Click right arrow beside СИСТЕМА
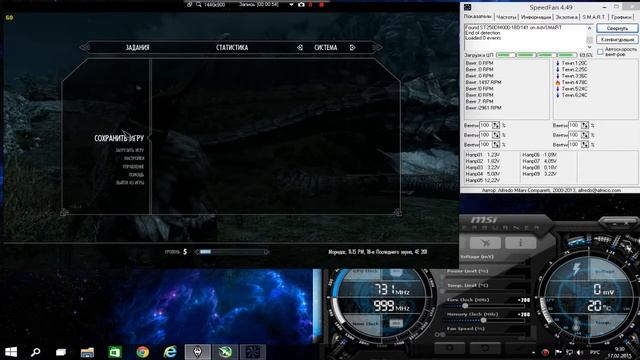This screenshot has width=640, height=360. click(352, 47)
